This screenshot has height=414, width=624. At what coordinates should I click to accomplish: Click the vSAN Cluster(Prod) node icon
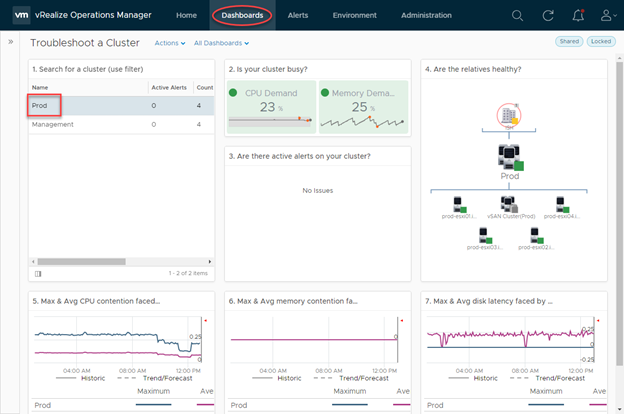[x=509, y=204]
